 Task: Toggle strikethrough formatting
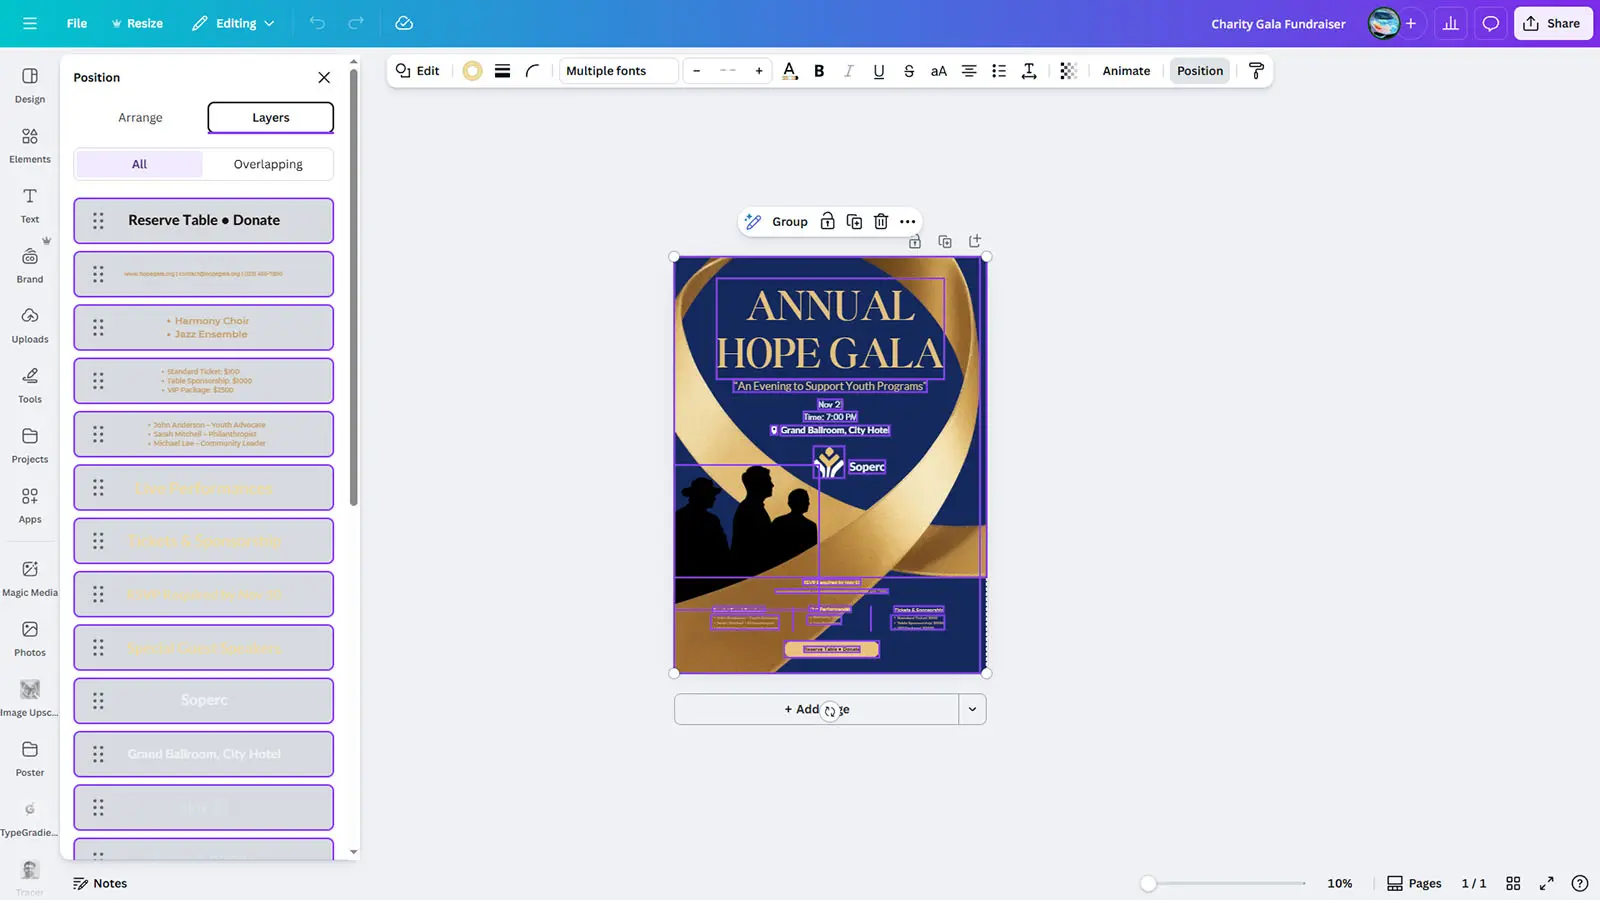click(x=908, y=71)
